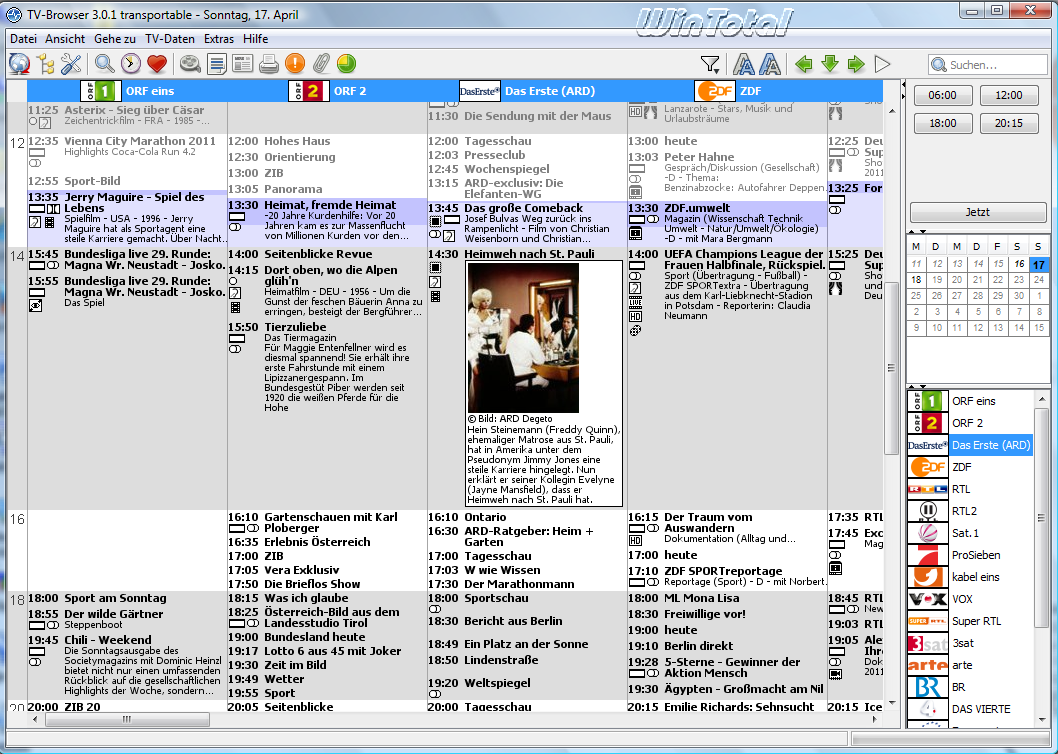Select Super RTL in the channel list
The image size is (1058, 754).
[970, 621]
